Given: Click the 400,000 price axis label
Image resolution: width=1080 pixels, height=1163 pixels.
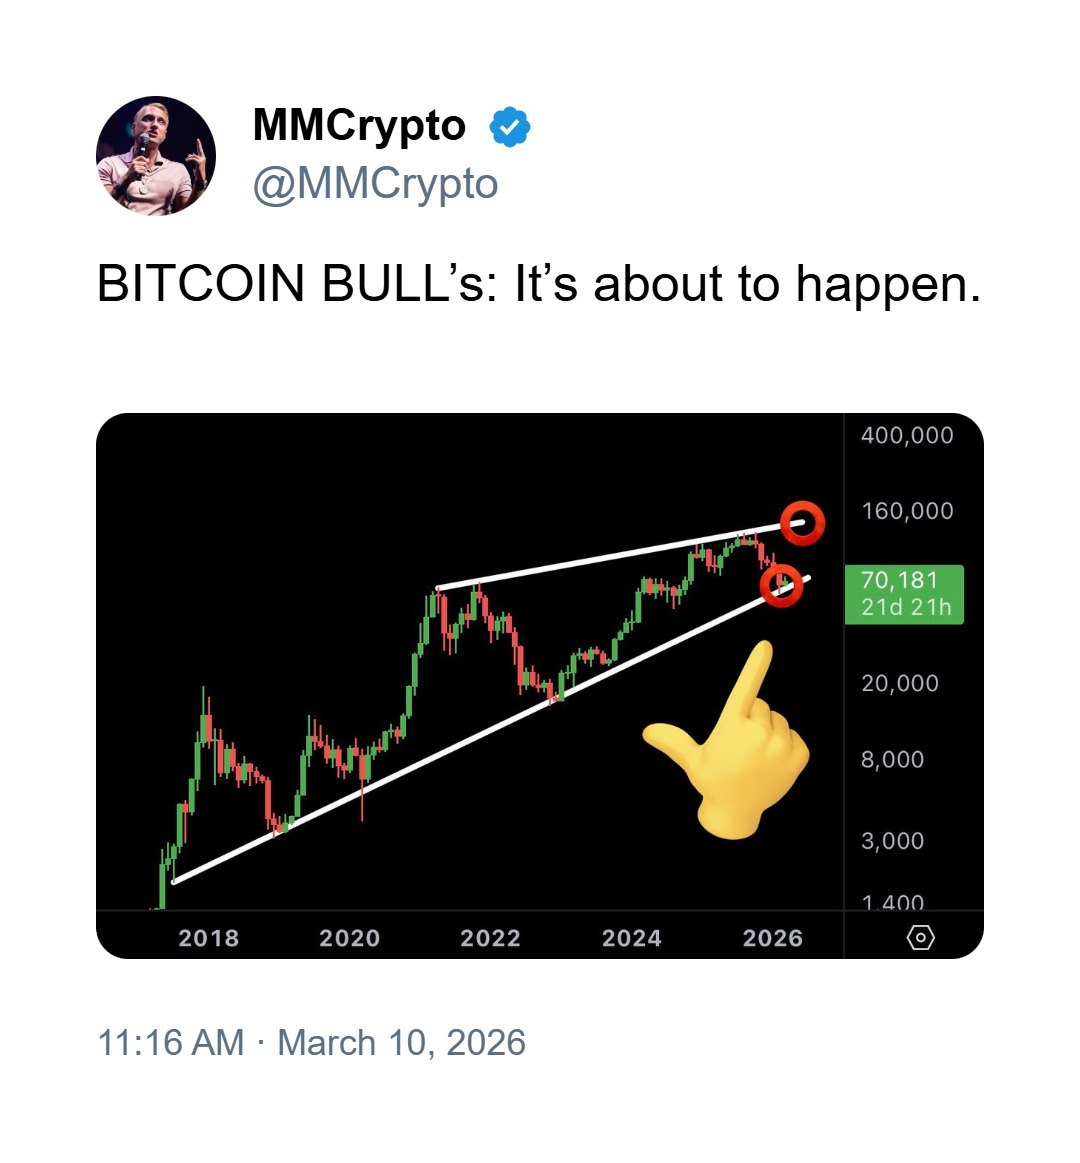Looking at the screenshot, I should (x=907, y=435).
